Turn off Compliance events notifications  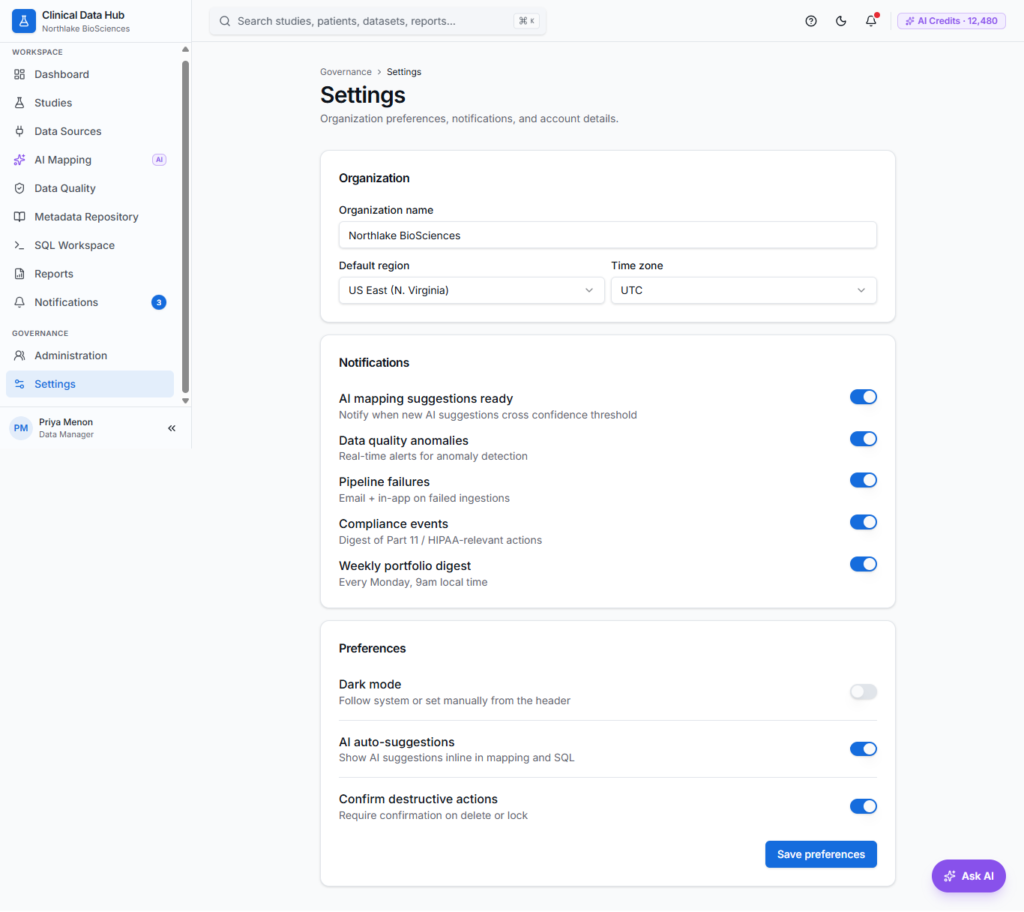[863, 522]
